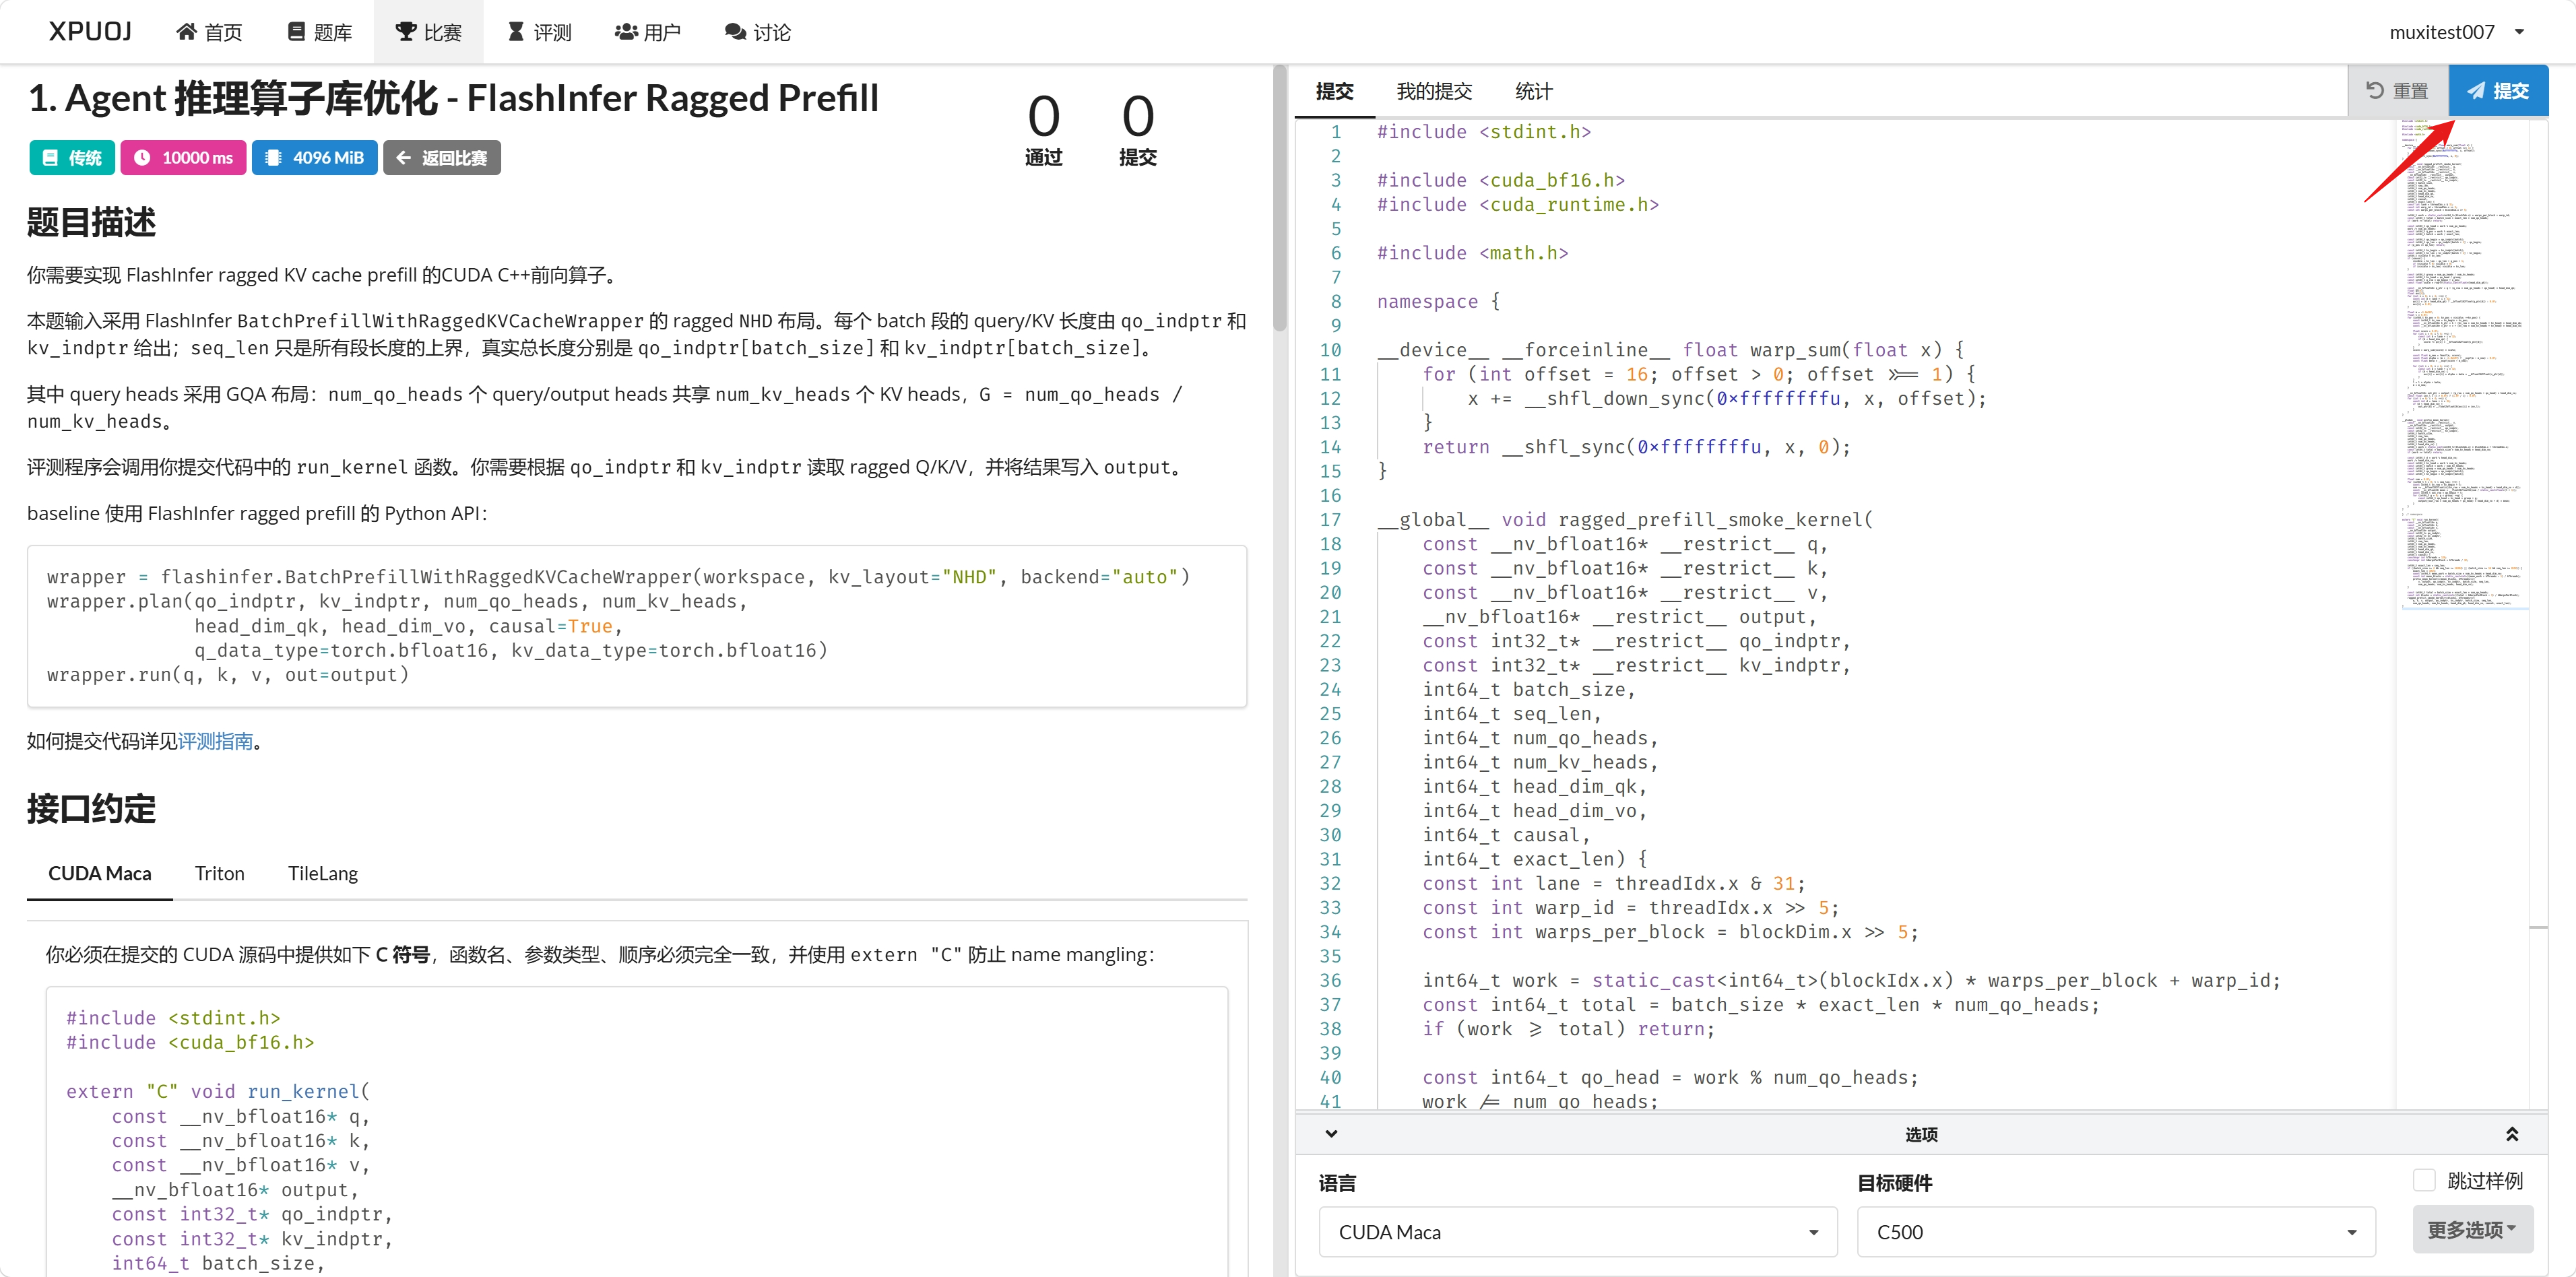Viewport: 2576px width, 1277px height.
Task: Expand options with the double-chevron icon
Action: point(2511,1134)
